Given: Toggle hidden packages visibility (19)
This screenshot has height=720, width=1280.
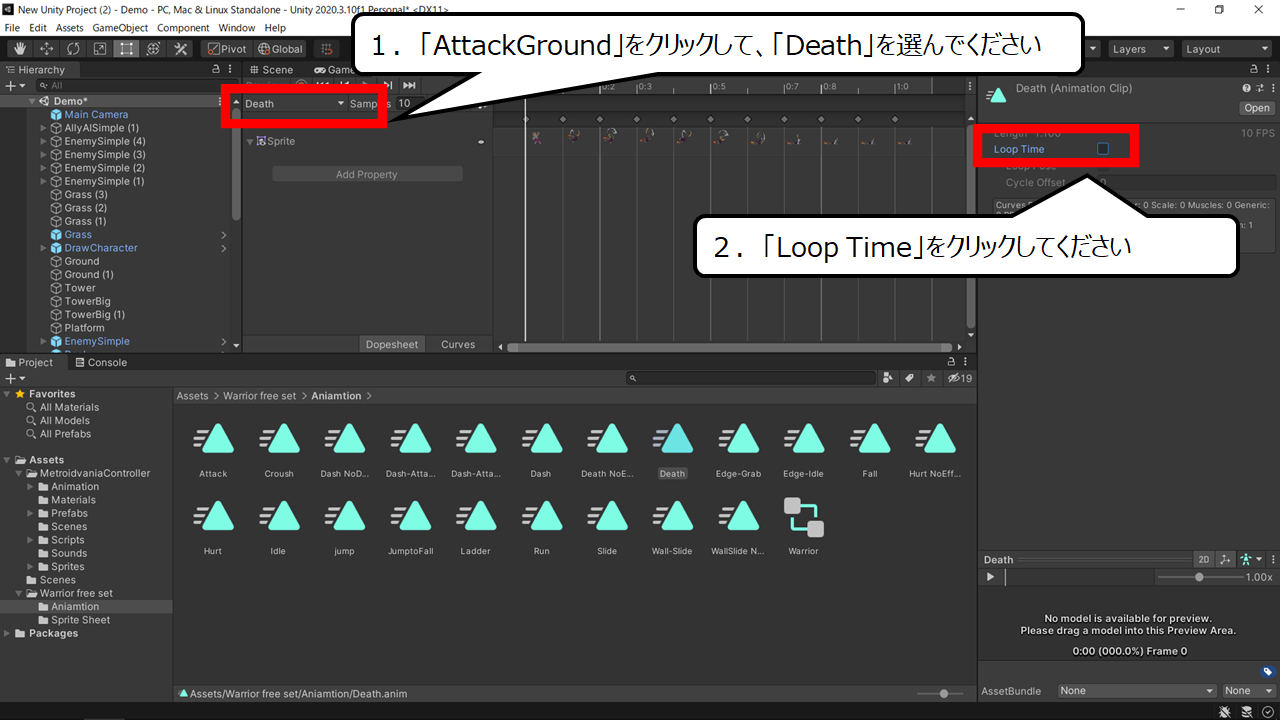Looking at the screenshot, I should [960, 378].
